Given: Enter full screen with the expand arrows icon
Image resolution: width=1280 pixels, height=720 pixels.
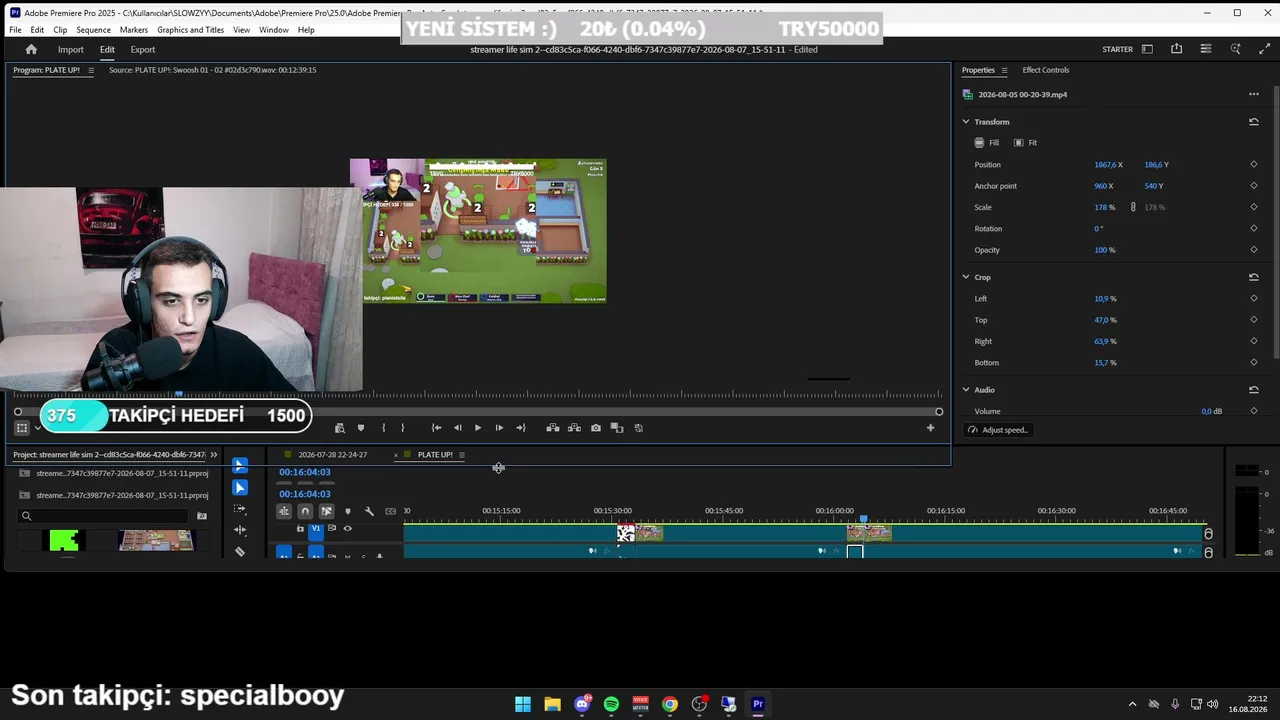Looking at the screenshot, I should tap(1264, 49).
